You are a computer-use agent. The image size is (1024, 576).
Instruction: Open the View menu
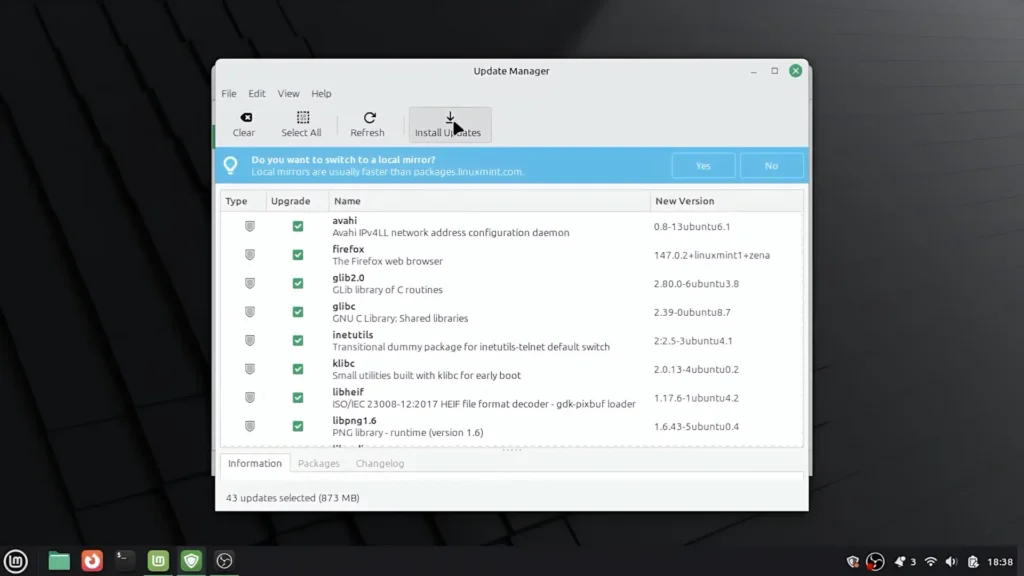pos(288,93)
